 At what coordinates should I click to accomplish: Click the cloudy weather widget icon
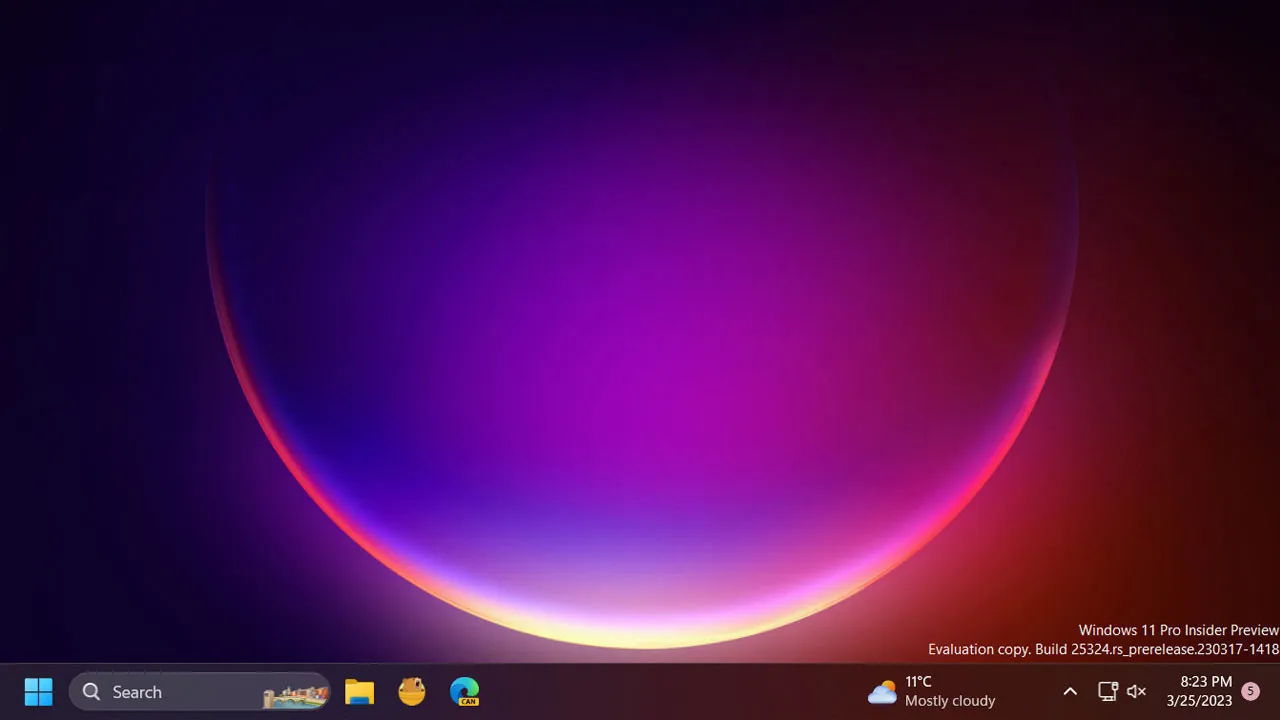click(882, 692)
